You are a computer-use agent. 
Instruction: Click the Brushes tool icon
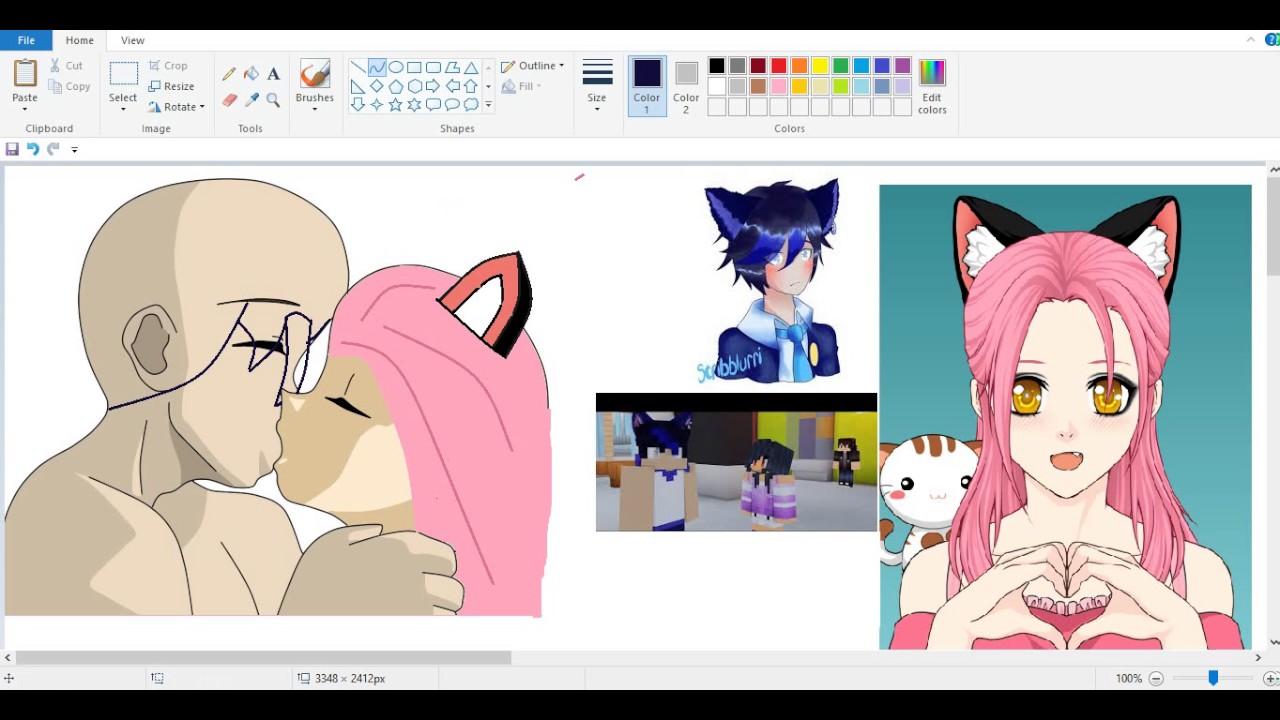[315, 74]
